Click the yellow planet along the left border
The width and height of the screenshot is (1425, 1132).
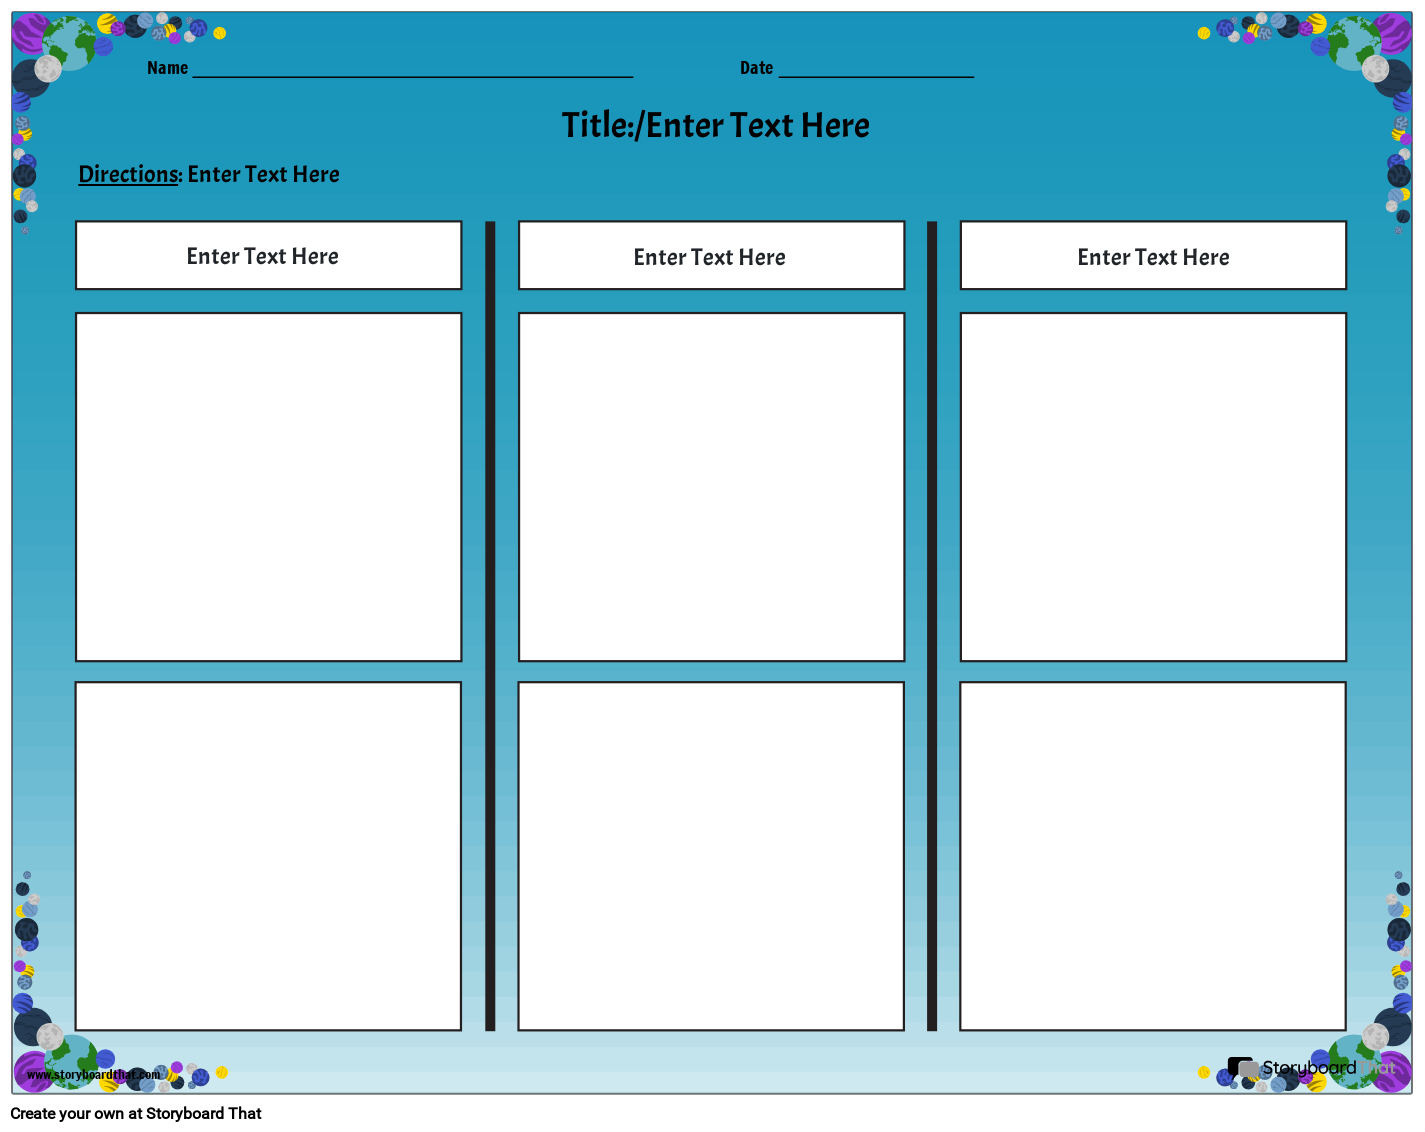click(25, 134)
